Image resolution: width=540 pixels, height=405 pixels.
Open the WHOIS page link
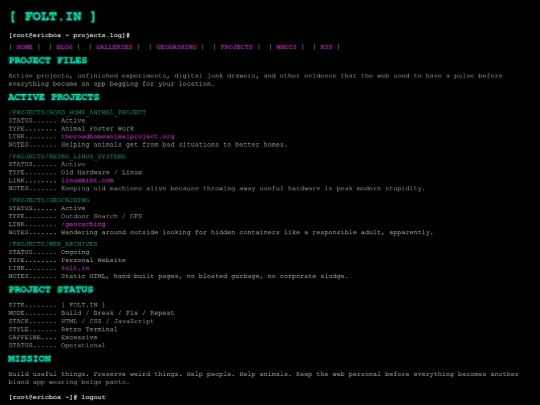286,47
